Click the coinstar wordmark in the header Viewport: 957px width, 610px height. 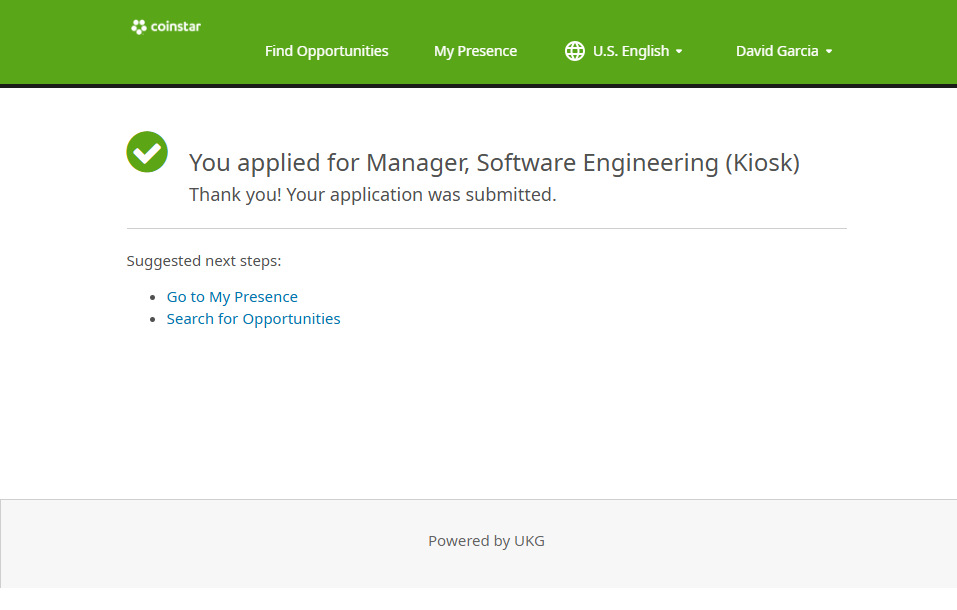coord(176,27)
